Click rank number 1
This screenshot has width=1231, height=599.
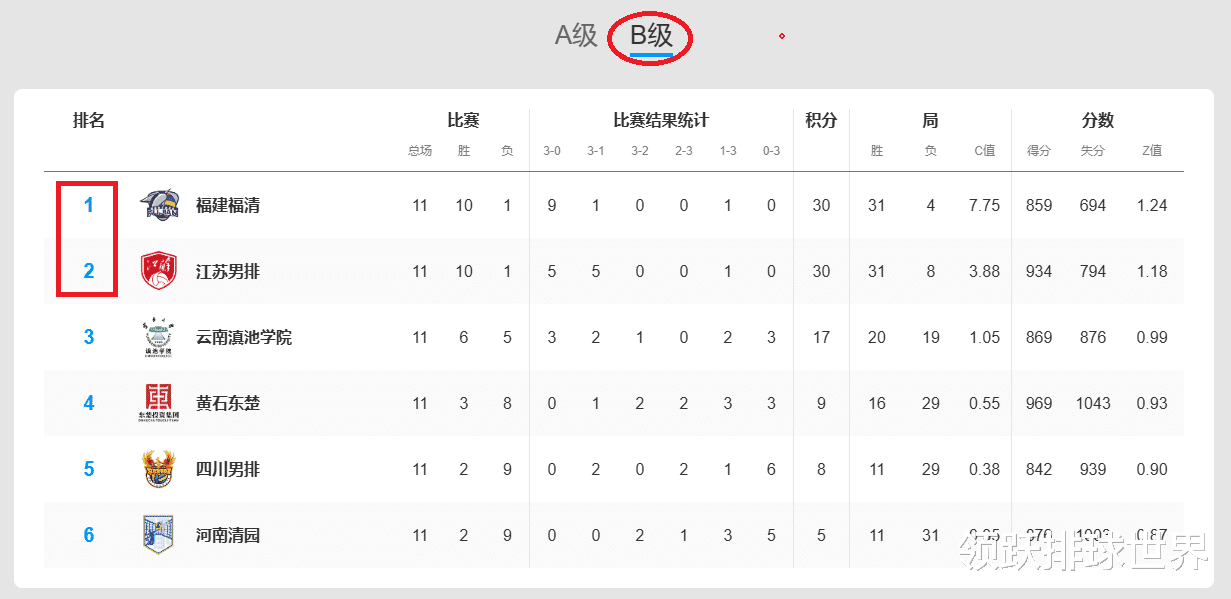89,205
